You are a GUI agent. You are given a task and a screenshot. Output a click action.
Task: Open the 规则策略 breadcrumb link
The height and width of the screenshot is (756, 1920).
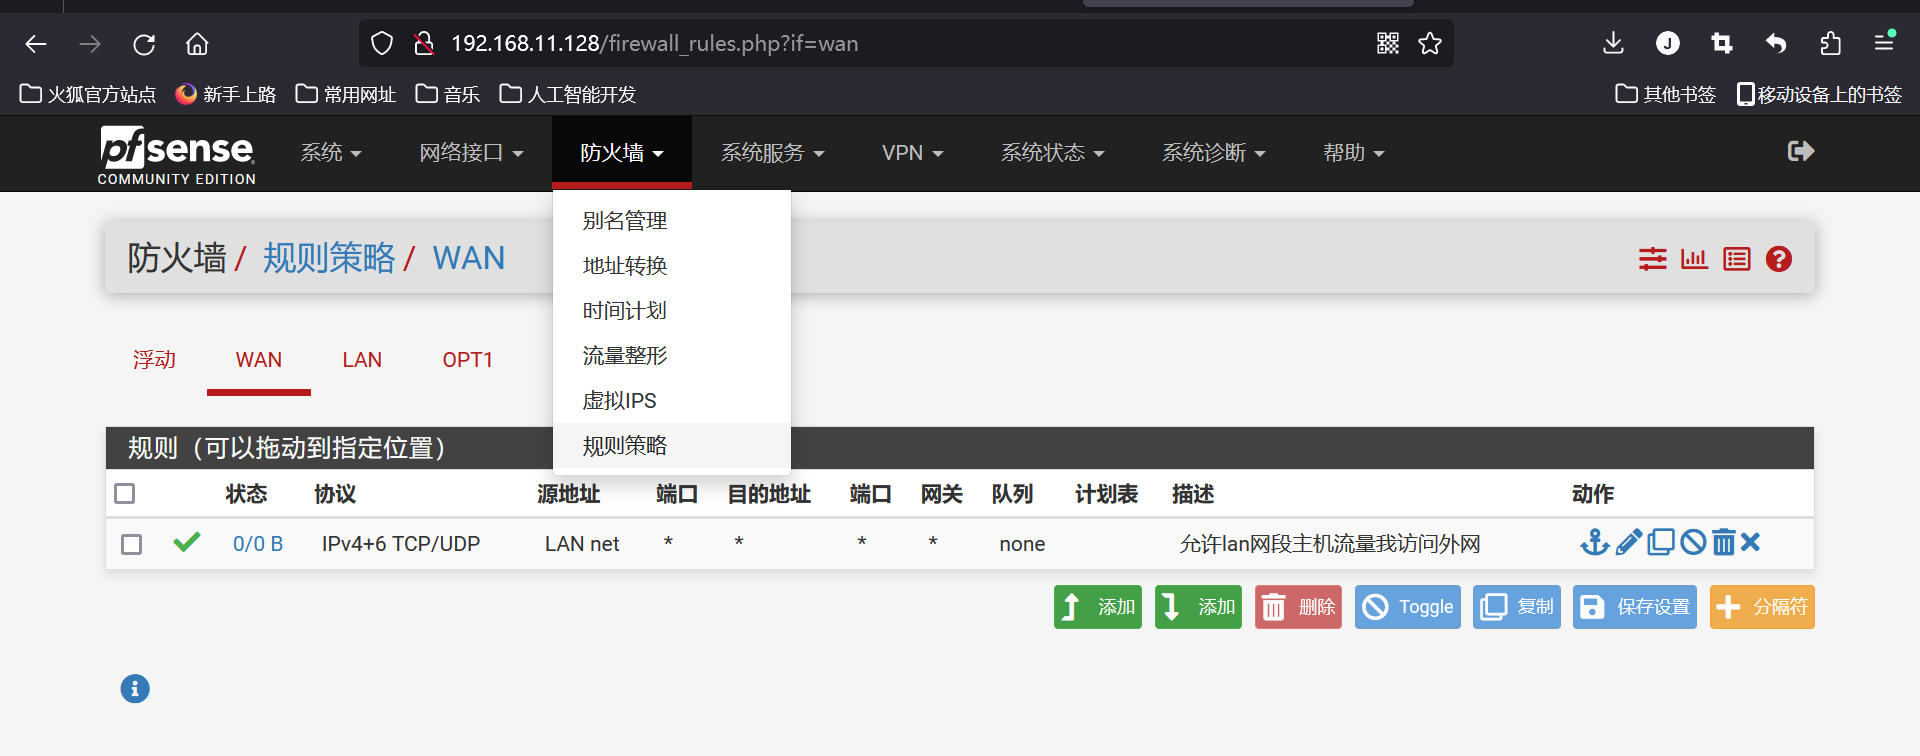point(329,258)
